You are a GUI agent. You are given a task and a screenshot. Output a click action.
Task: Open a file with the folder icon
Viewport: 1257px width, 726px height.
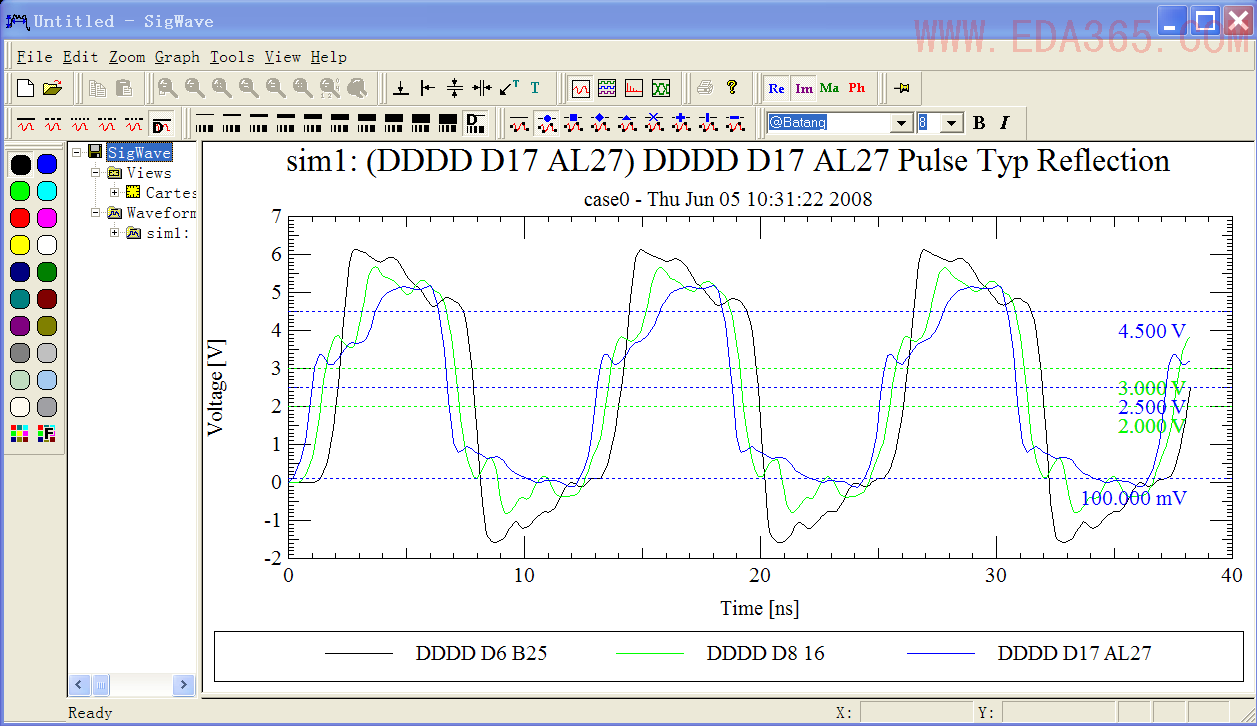coord(52,88)
